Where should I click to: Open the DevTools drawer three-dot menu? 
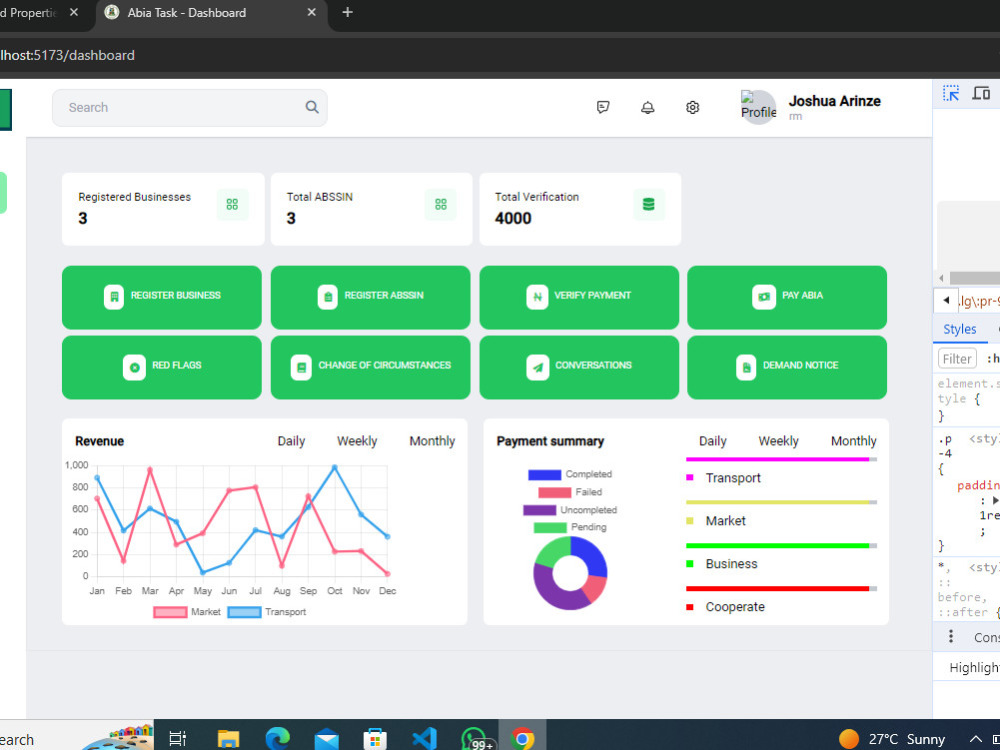click(x=951, y=637)
